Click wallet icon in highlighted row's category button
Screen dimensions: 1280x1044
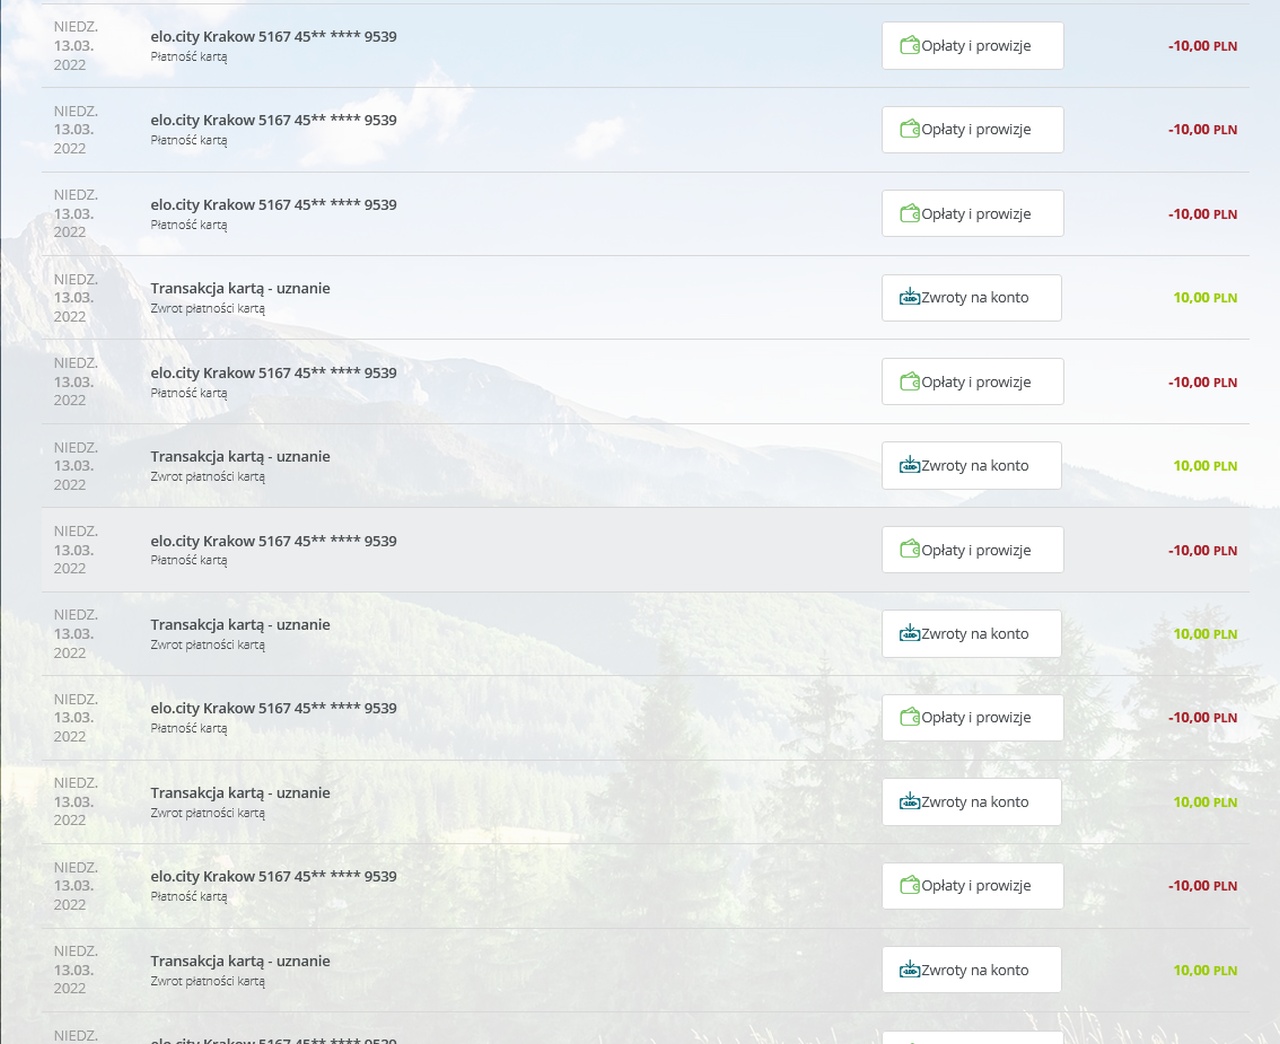(909, 549)
